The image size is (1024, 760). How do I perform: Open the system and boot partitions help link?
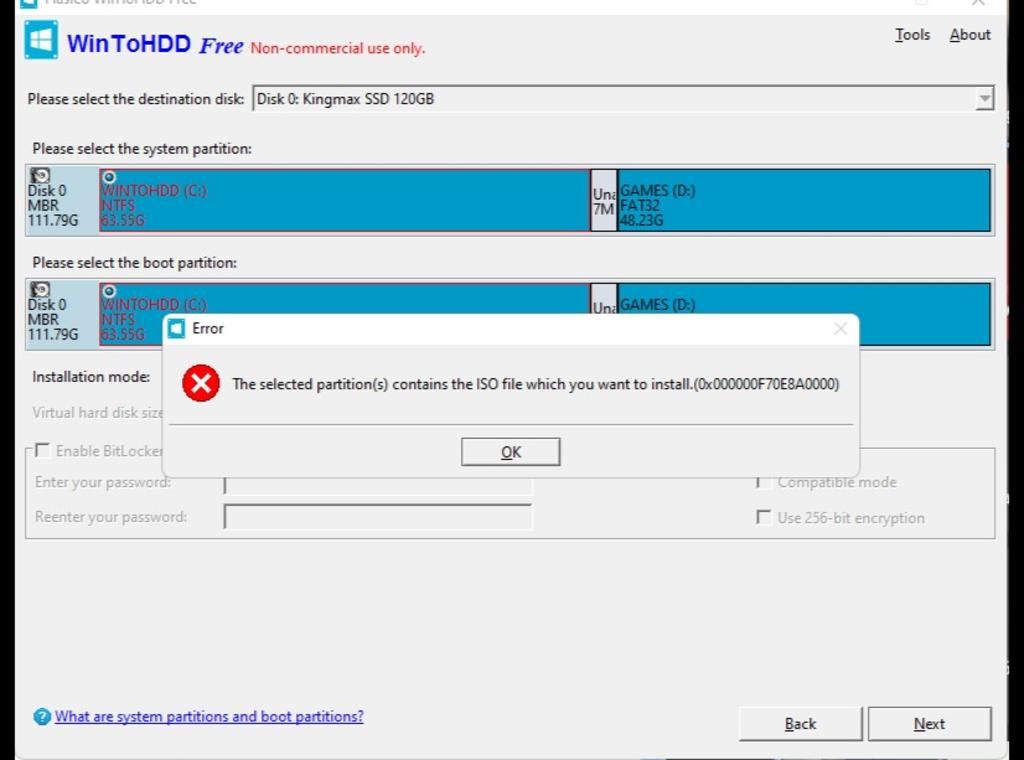(x=209, y=716)
